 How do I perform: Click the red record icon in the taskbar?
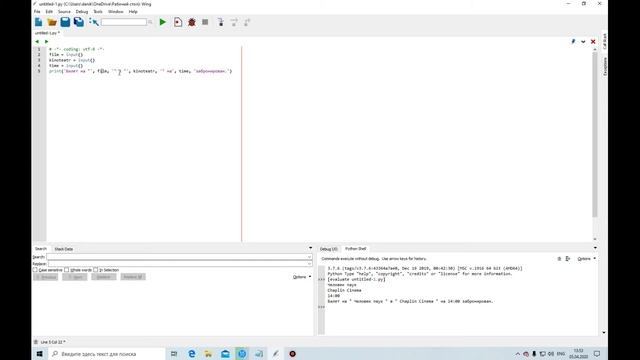coord(293,354)
